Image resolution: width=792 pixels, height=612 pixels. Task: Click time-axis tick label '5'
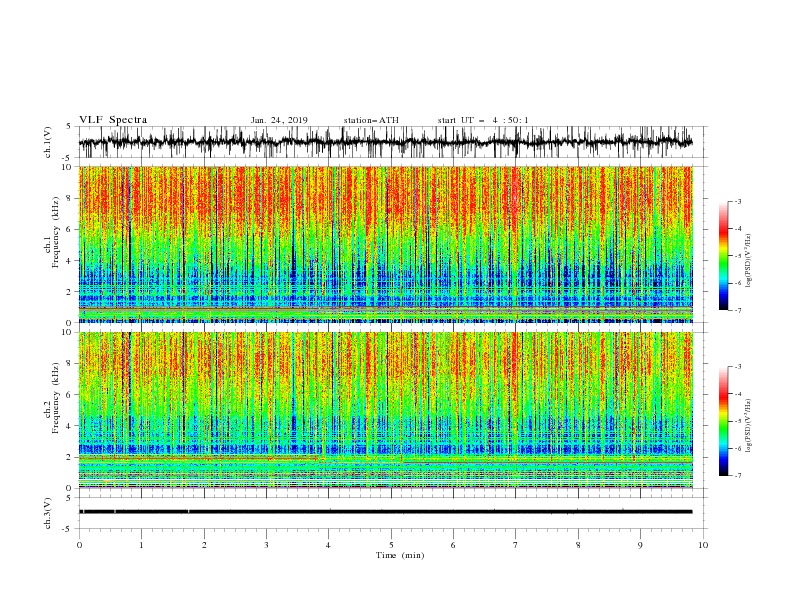click(391, 545)
